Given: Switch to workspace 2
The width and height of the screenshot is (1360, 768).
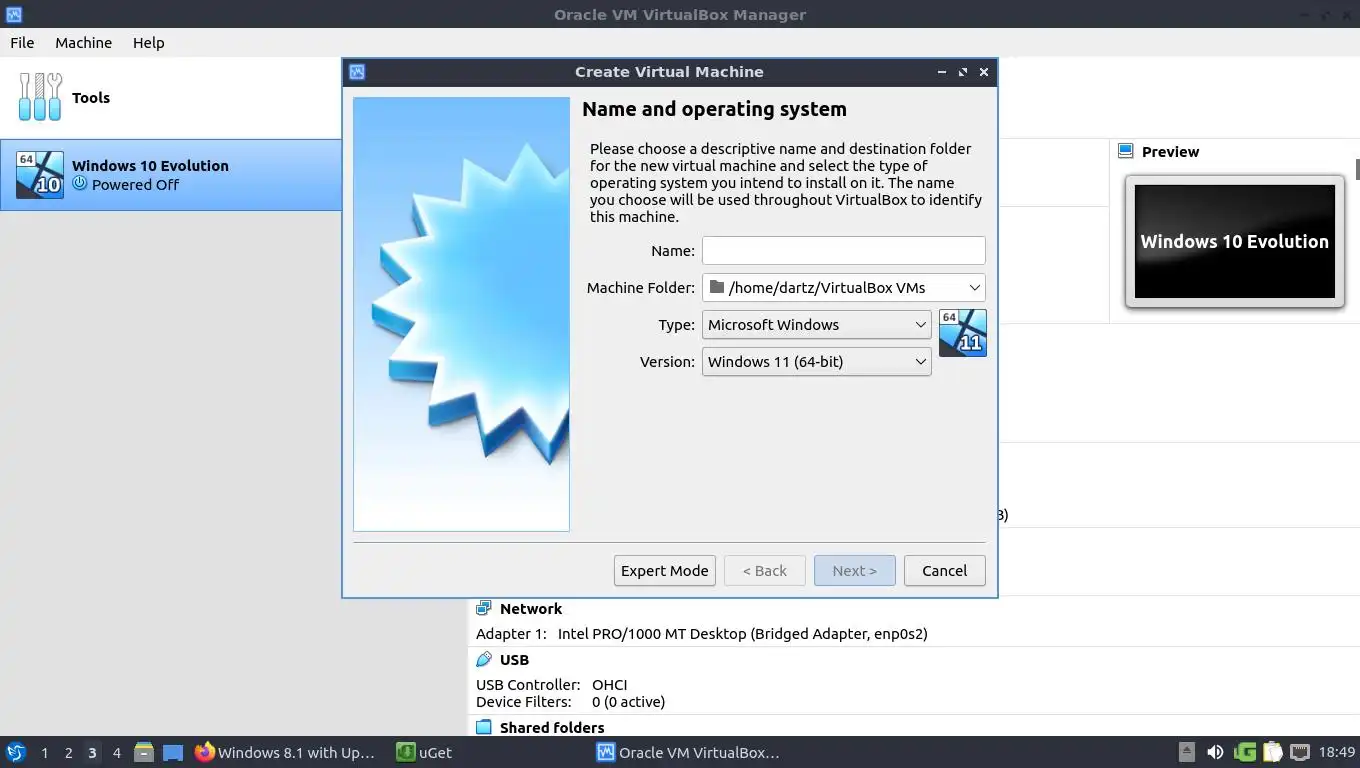Looking at the screenshot, I should [x=68, y=752].
